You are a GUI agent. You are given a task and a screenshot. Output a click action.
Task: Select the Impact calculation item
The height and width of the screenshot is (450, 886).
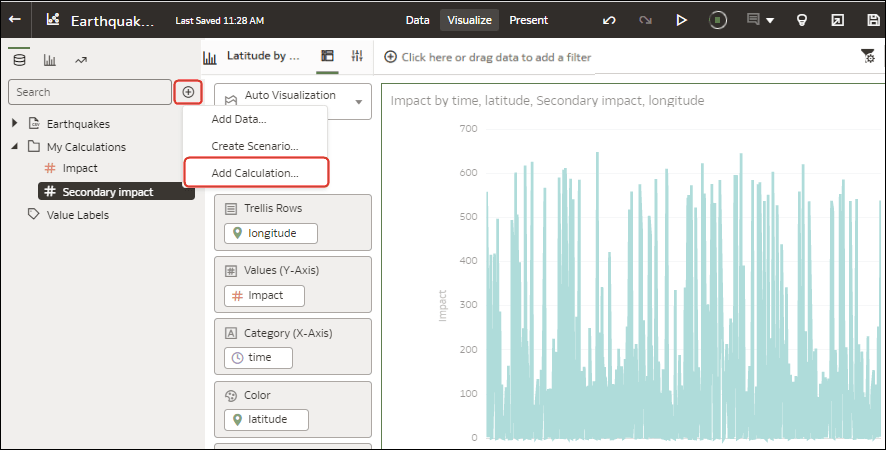79,168
